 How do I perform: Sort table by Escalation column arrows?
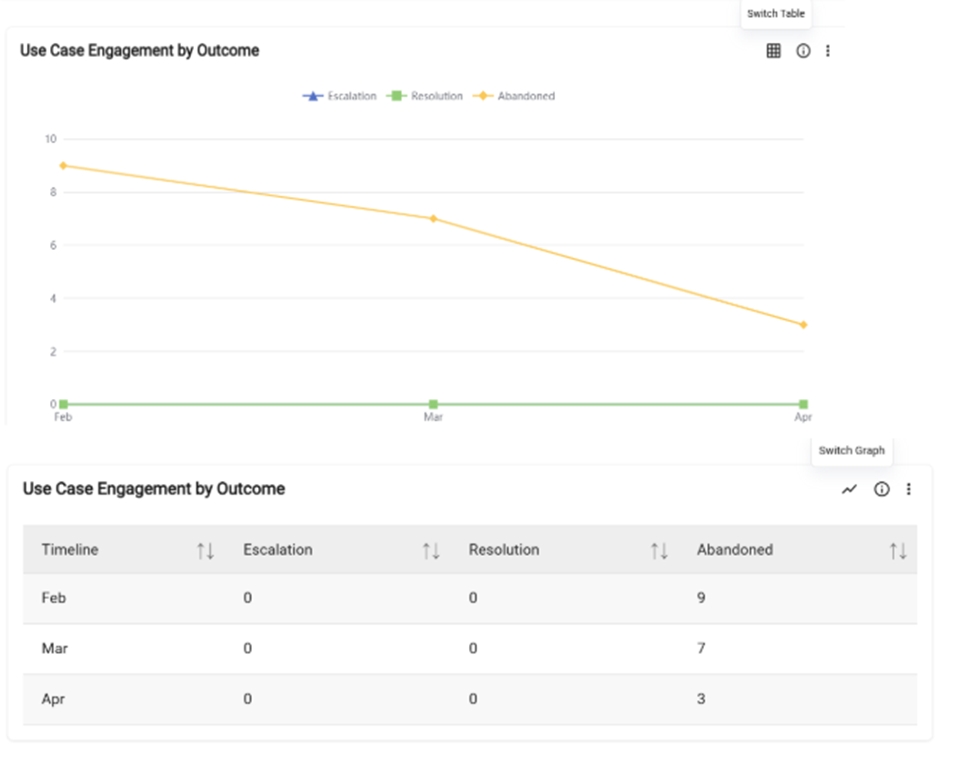431,550
